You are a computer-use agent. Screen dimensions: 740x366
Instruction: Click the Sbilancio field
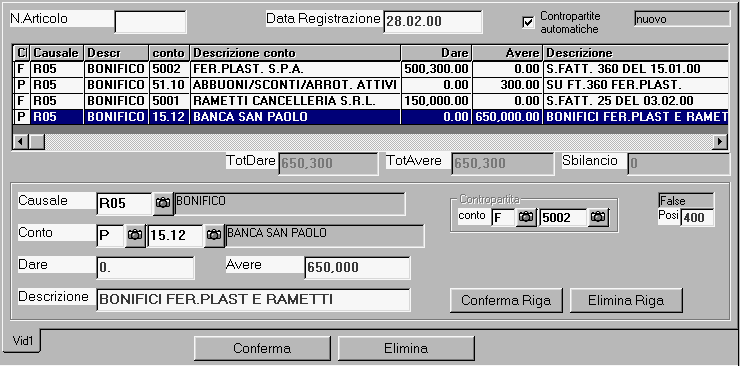click(x=679, y=163)
